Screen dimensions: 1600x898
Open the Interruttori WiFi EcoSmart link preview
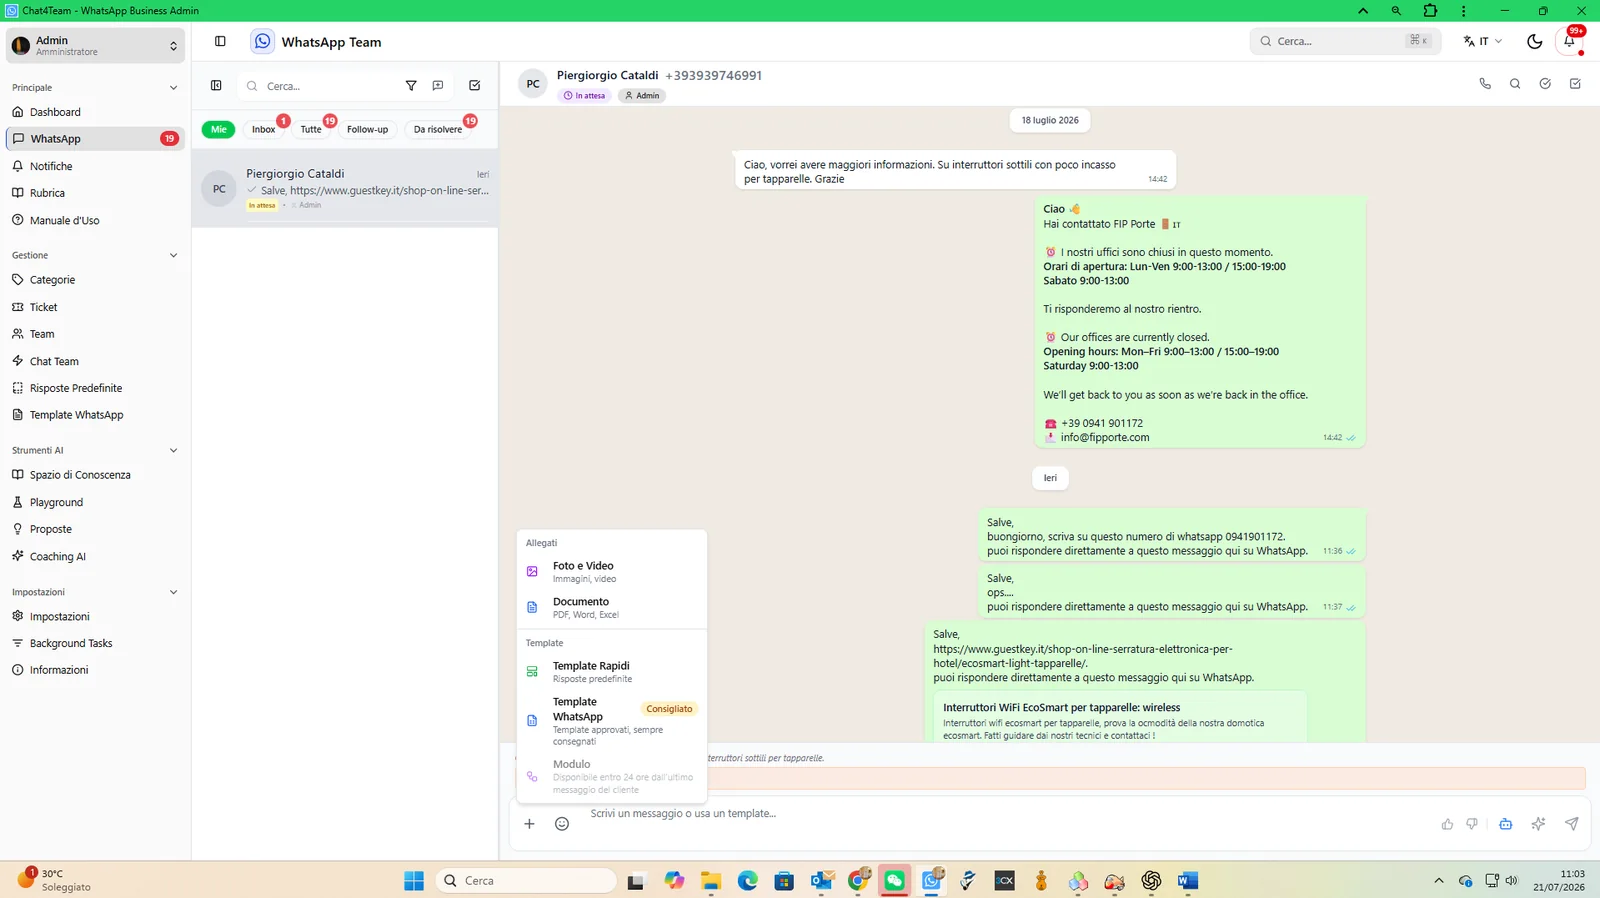click(x=1120, y=717)
